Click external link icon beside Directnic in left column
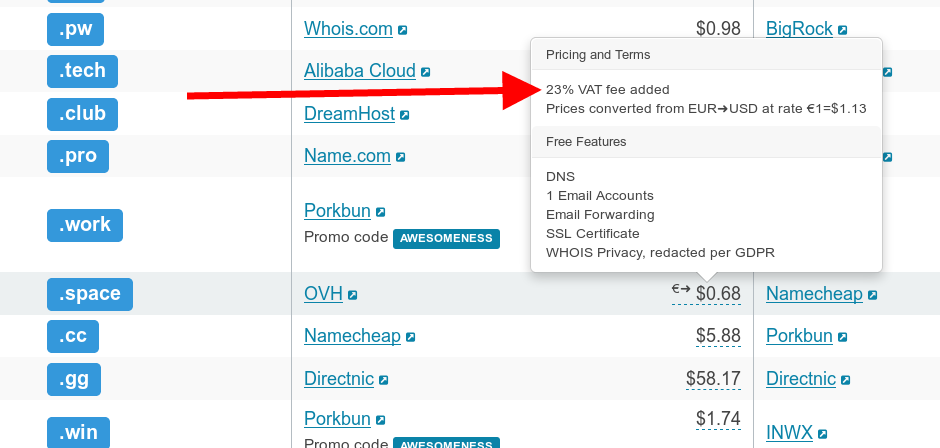 point(383,380)
